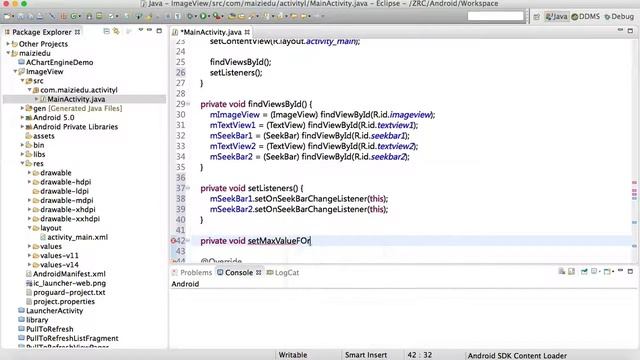The width and height of the screenshot is (640, 360).
Task: Close the Console view tab
Action: click(259, 272)
